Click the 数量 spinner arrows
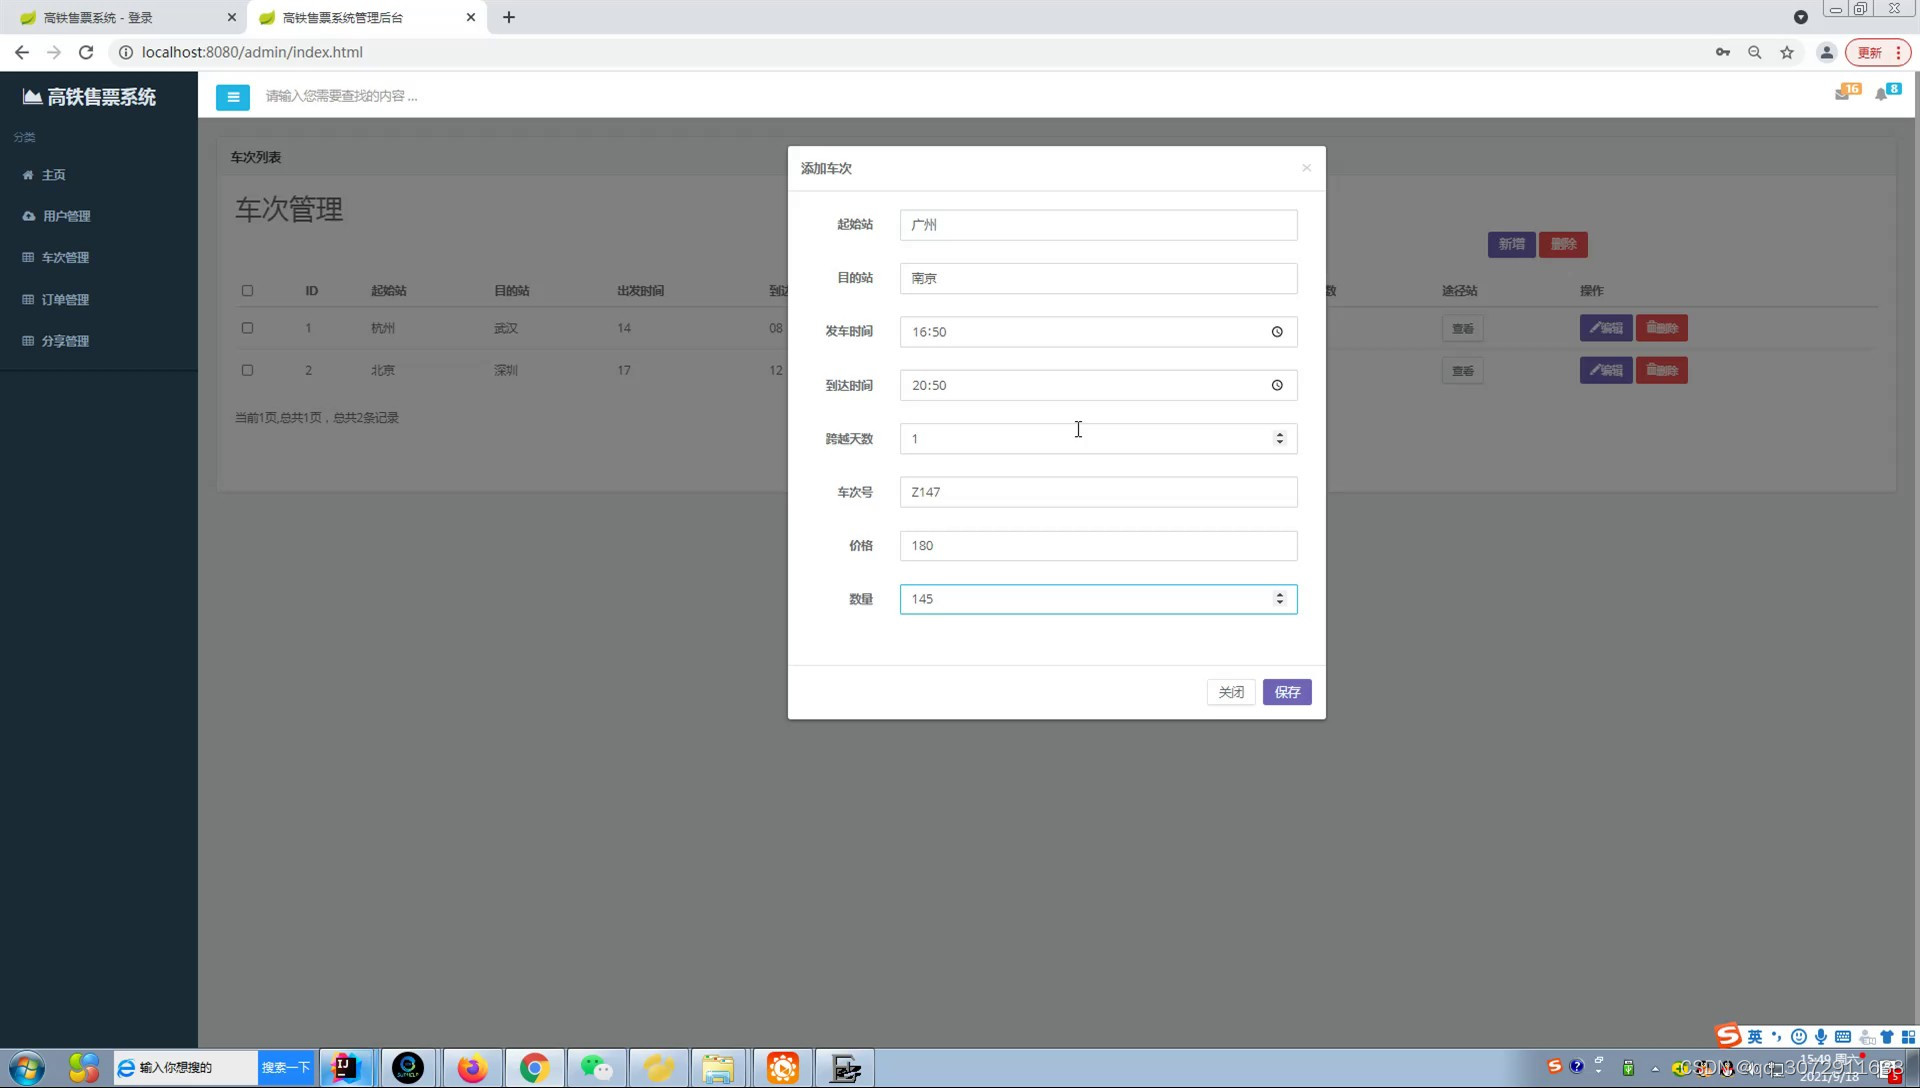 click(1279, 598)
